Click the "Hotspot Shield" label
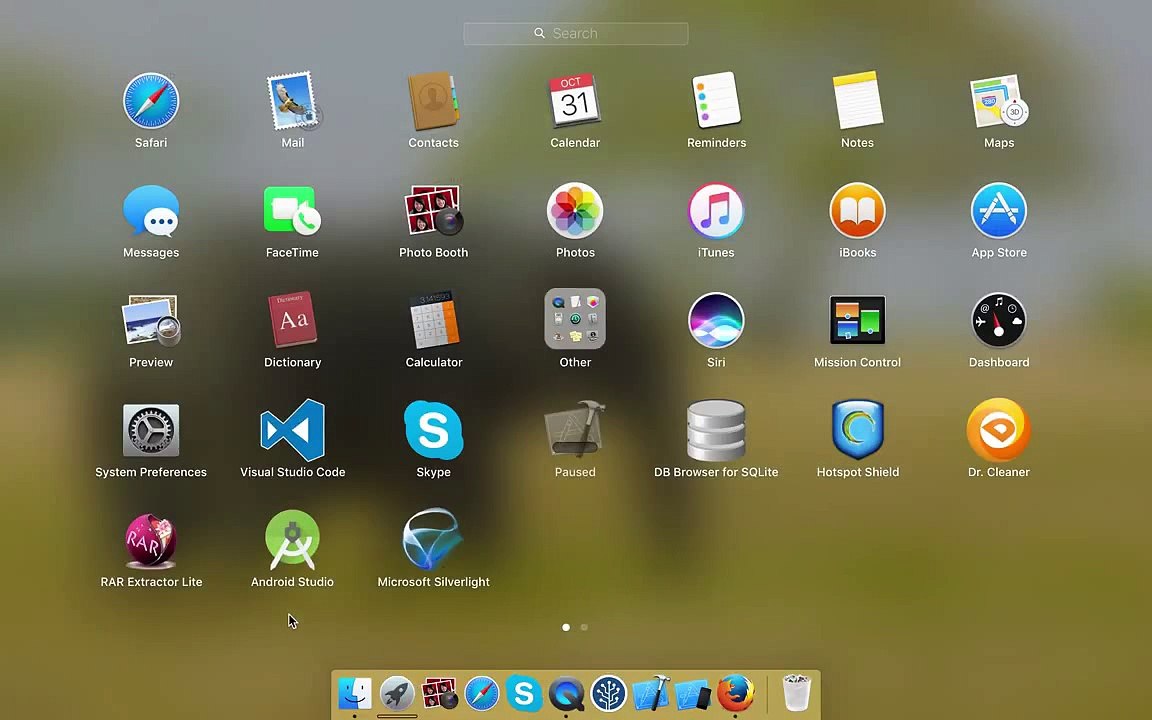Screen dimensions: 1152x720 (x=857, y=472)
